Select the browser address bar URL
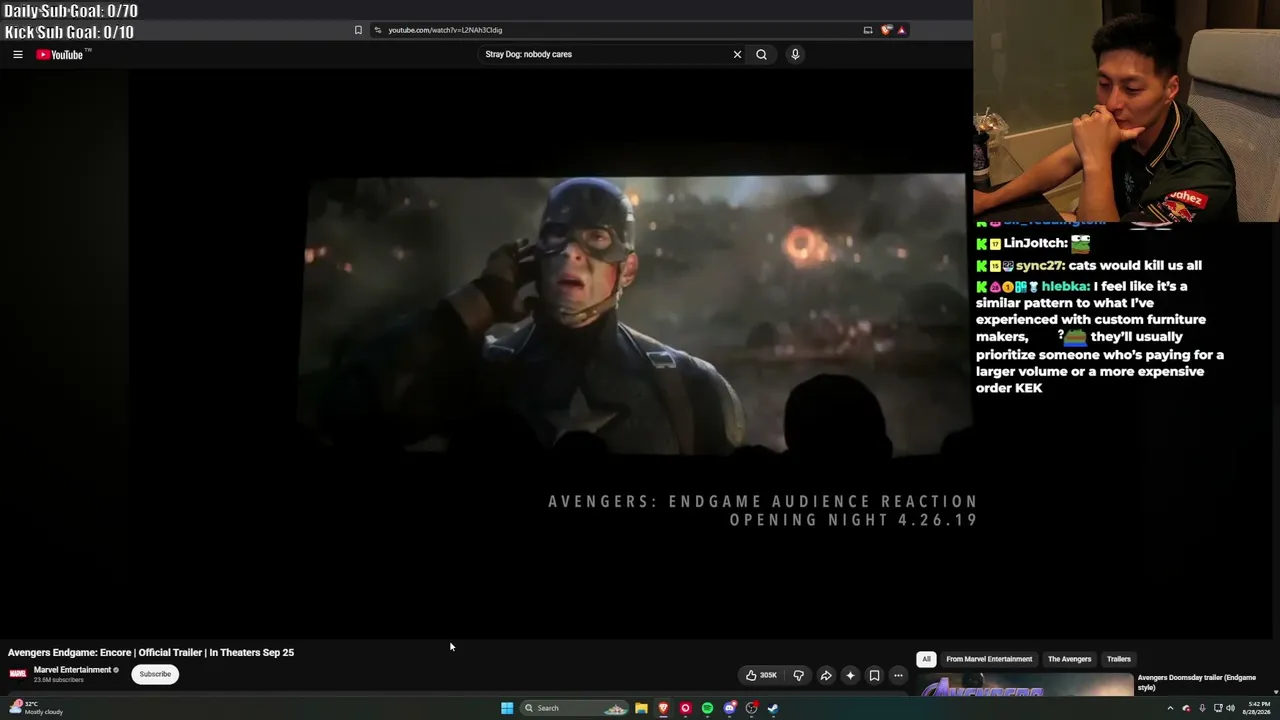The image size is (1280, 720). tap(445, 30)
